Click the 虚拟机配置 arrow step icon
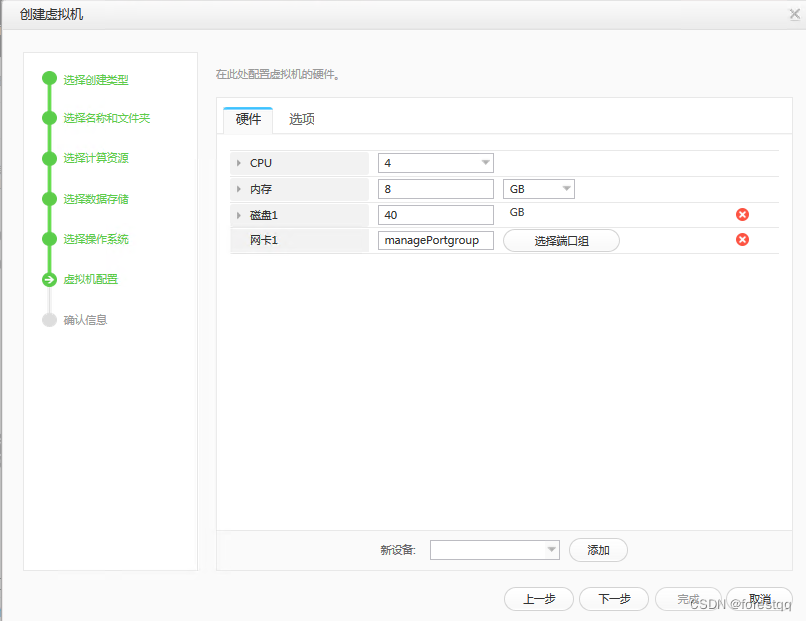The width and height of the screenshot is (806, 621). click(49, 280)
